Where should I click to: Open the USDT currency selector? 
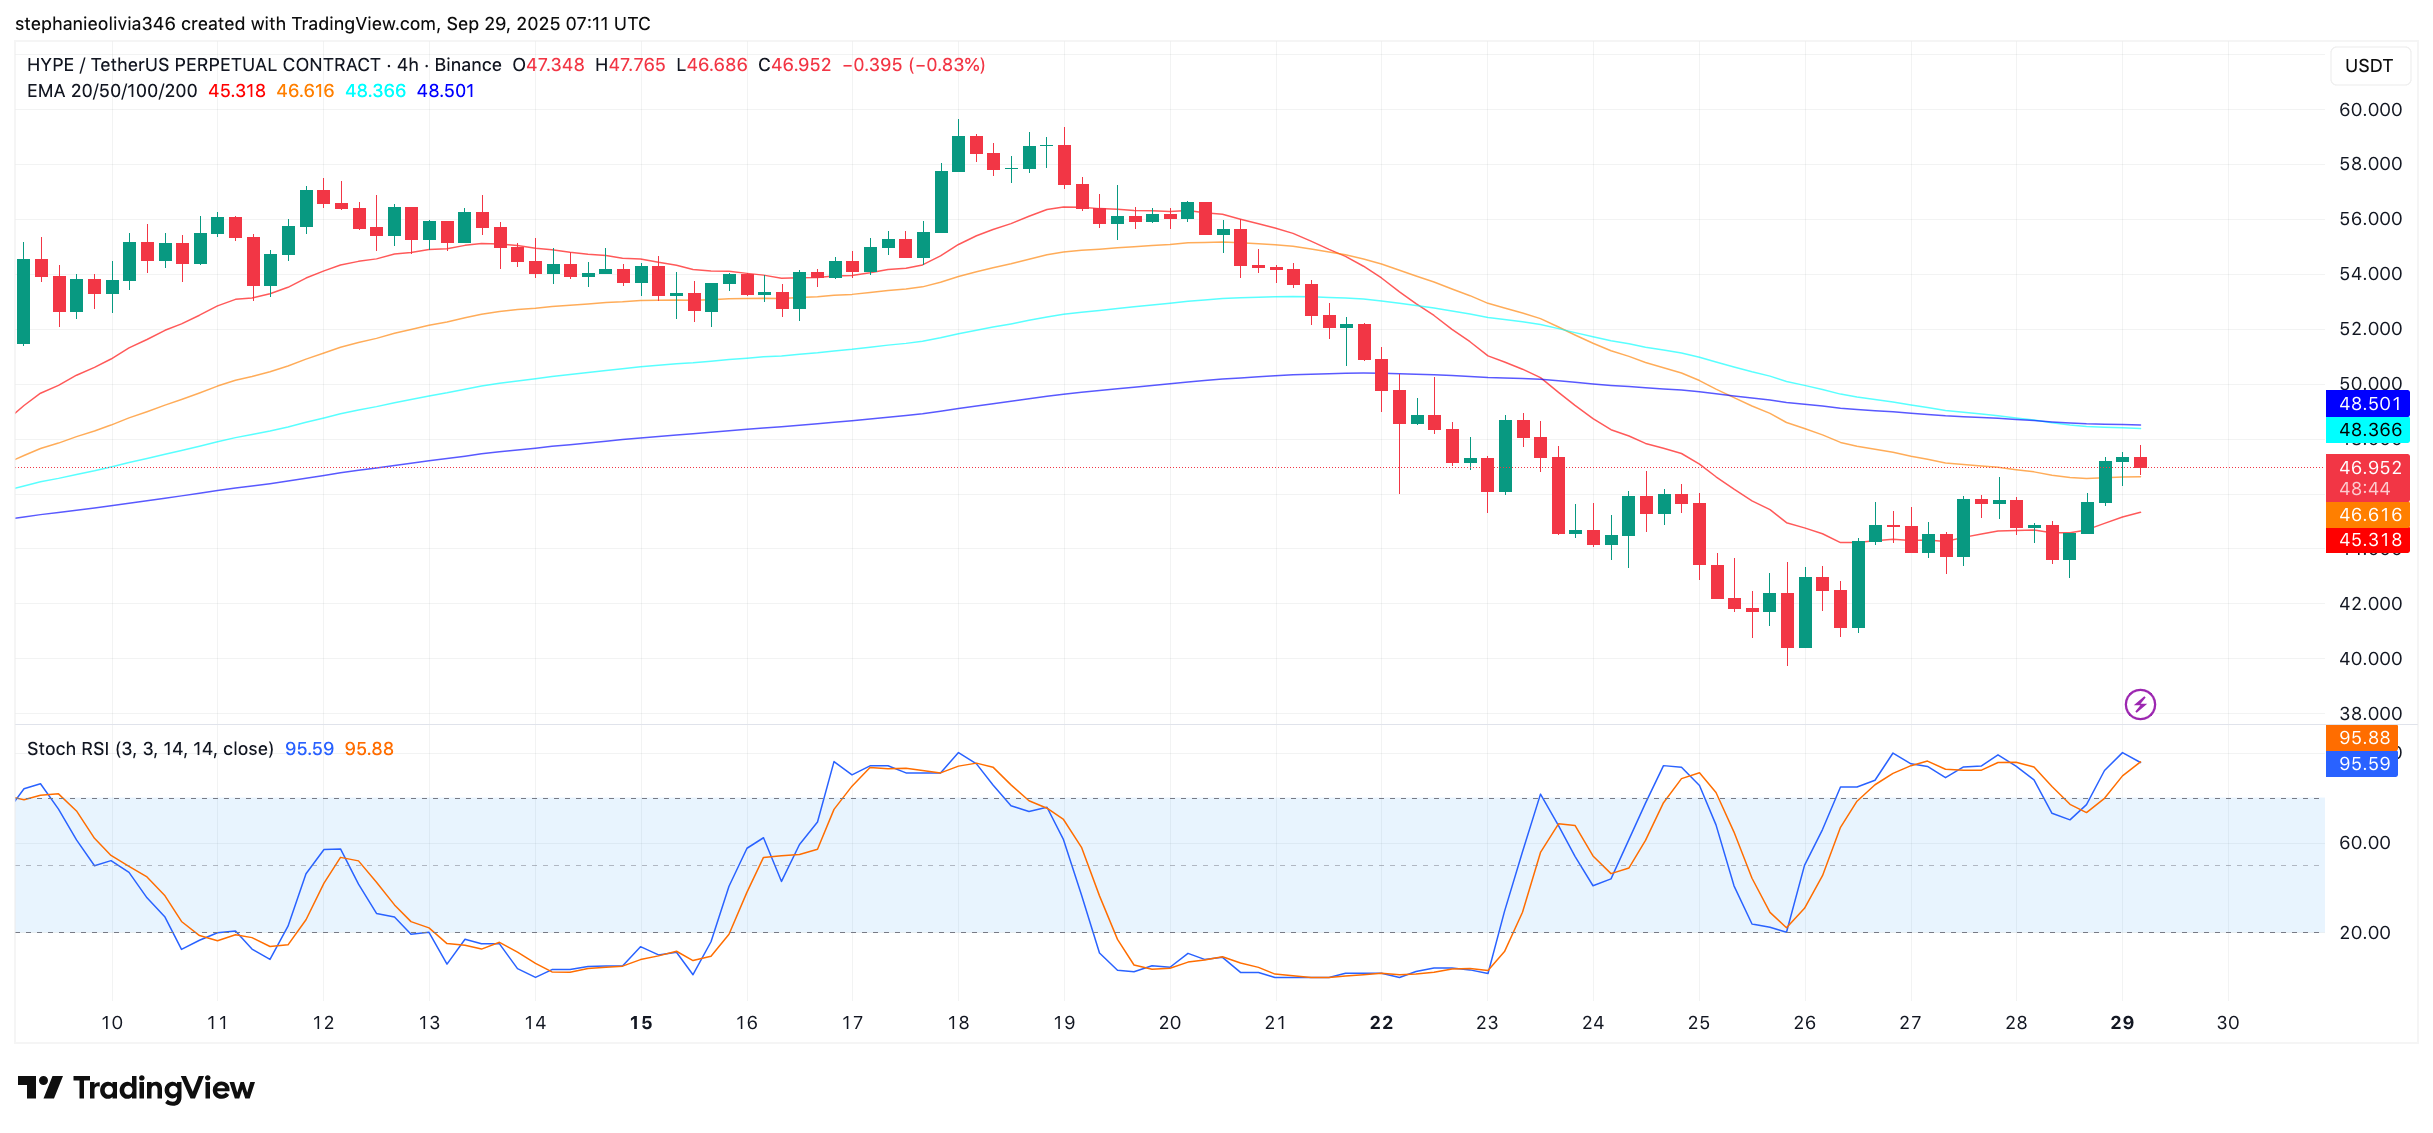[x=2368, y=66]
